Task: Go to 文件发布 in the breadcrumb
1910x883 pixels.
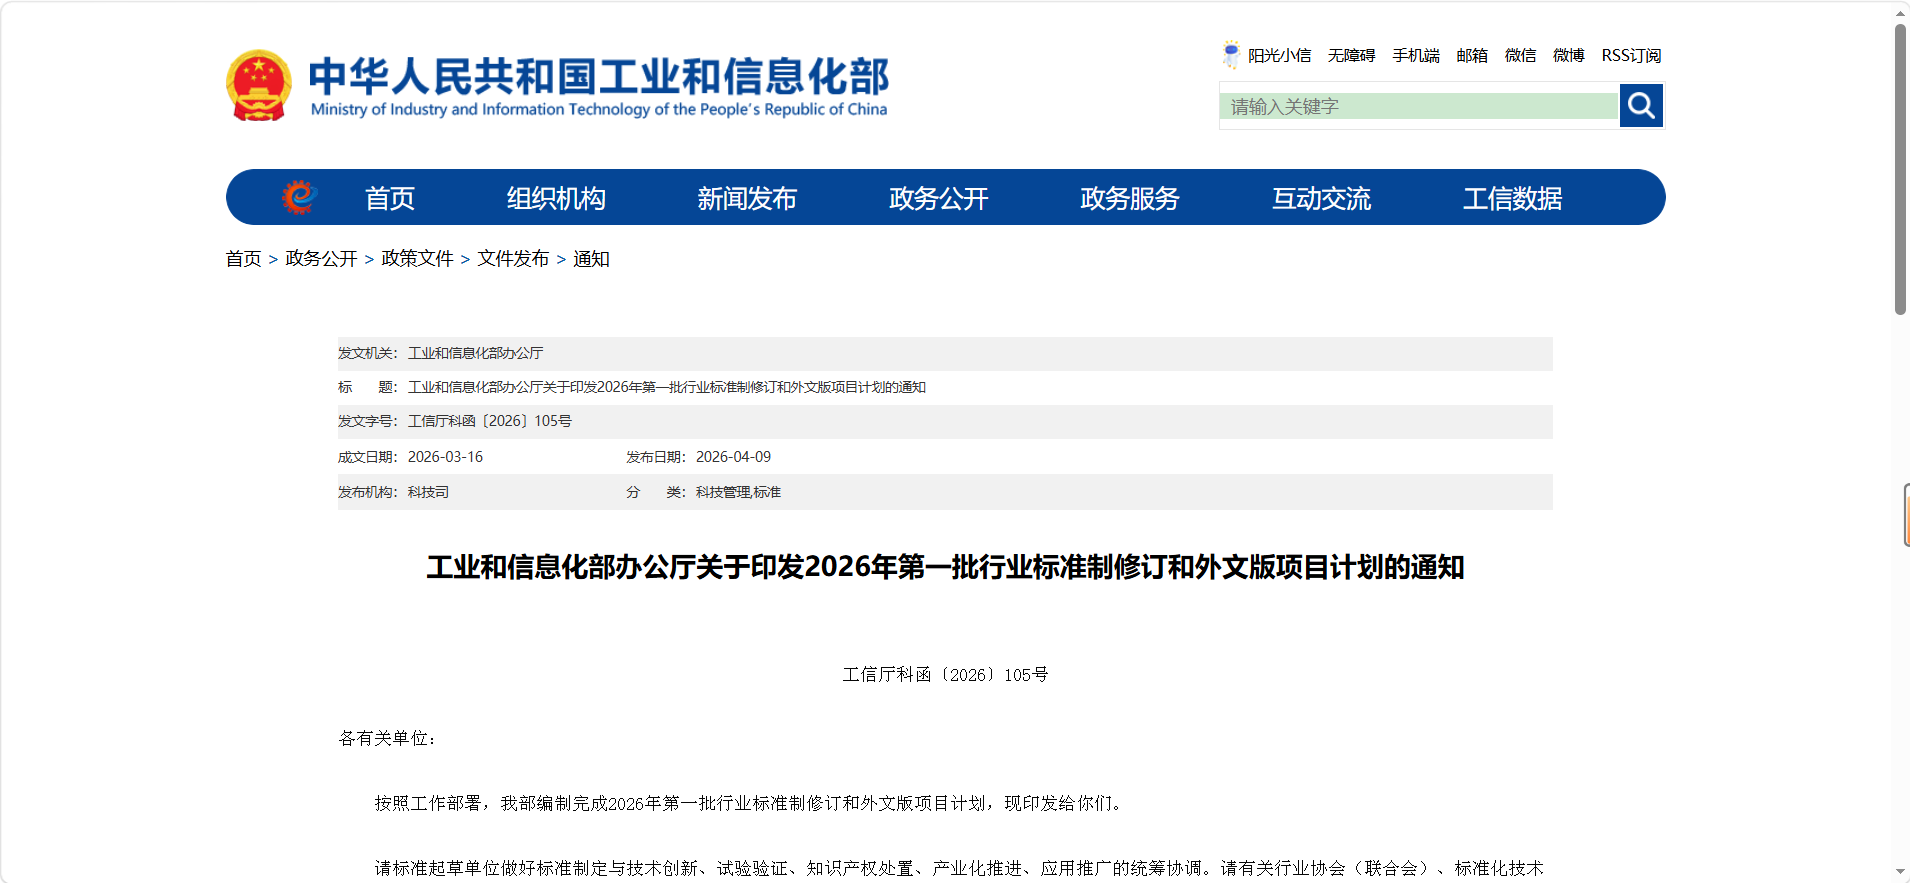Action: (513, 259)
